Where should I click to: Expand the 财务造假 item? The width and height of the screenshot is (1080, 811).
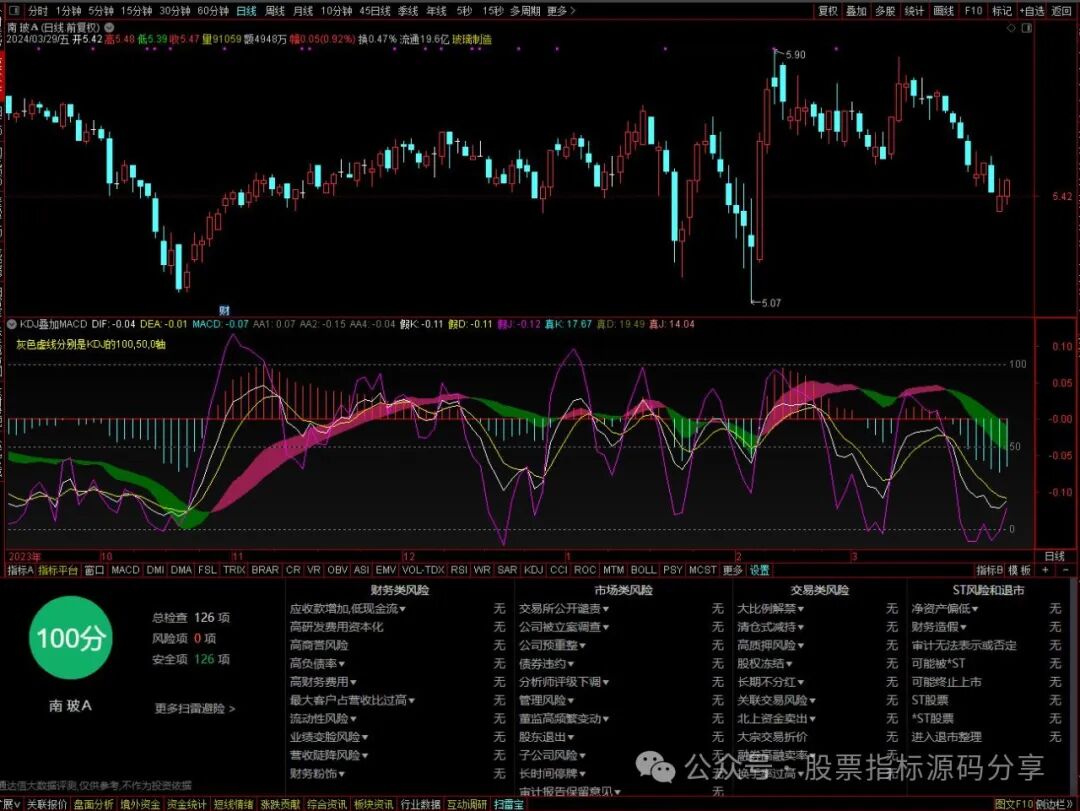(939, 627)
